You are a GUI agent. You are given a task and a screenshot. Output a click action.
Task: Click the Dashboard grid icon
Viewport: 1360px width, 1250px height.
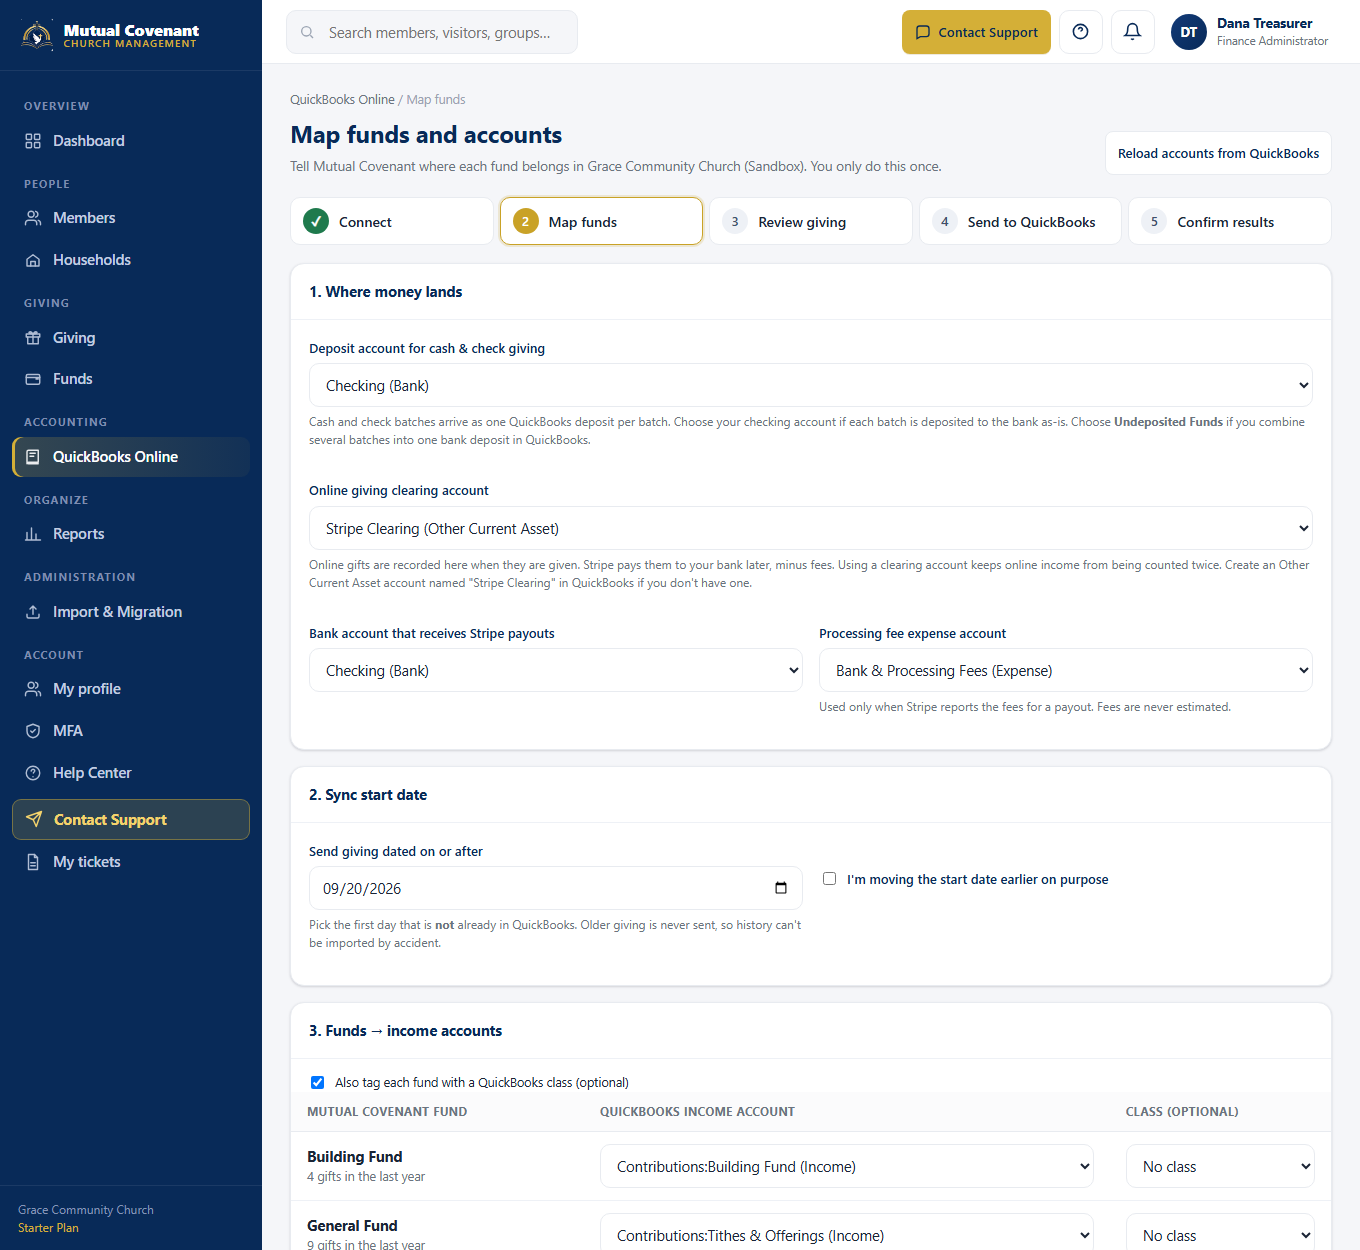click(x=33, y=141)
